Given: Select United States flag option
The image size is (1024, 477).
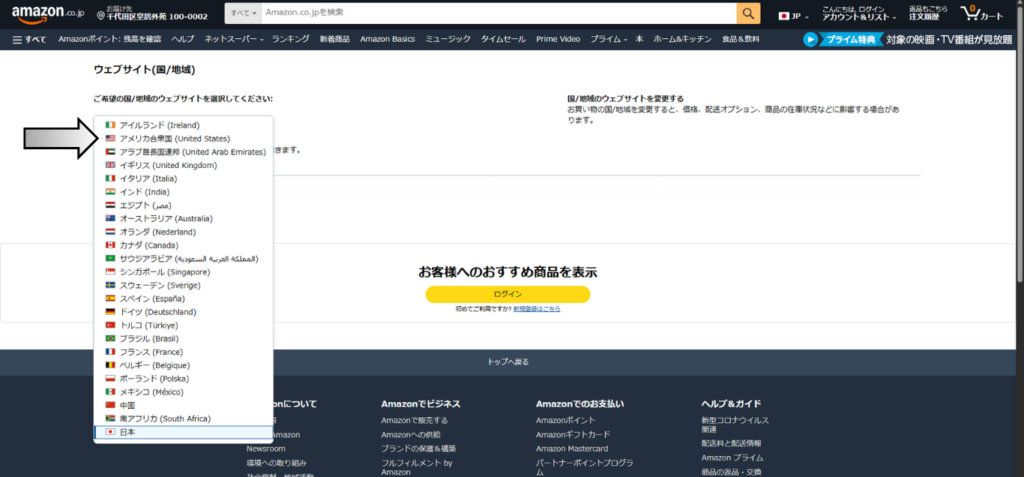Looking at the screenshot, I should point(111,138).
